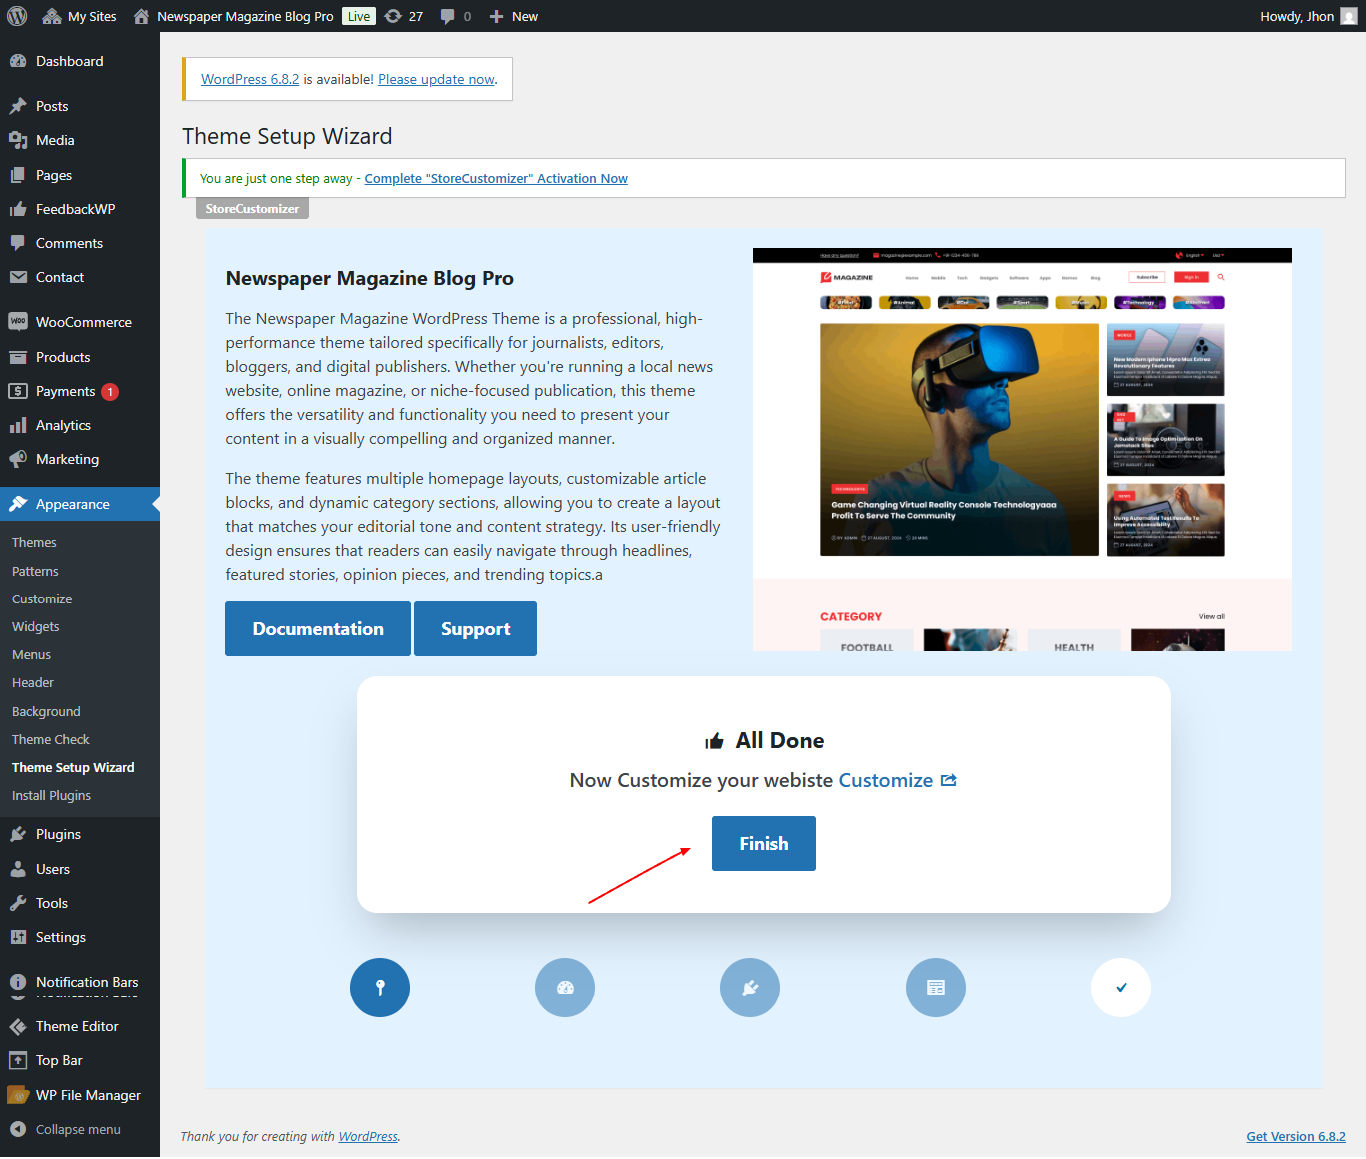Screen dimensions: 1366x1159
Task: Click the dashboard gauge wizard step circle
Action: click(565, 987)
